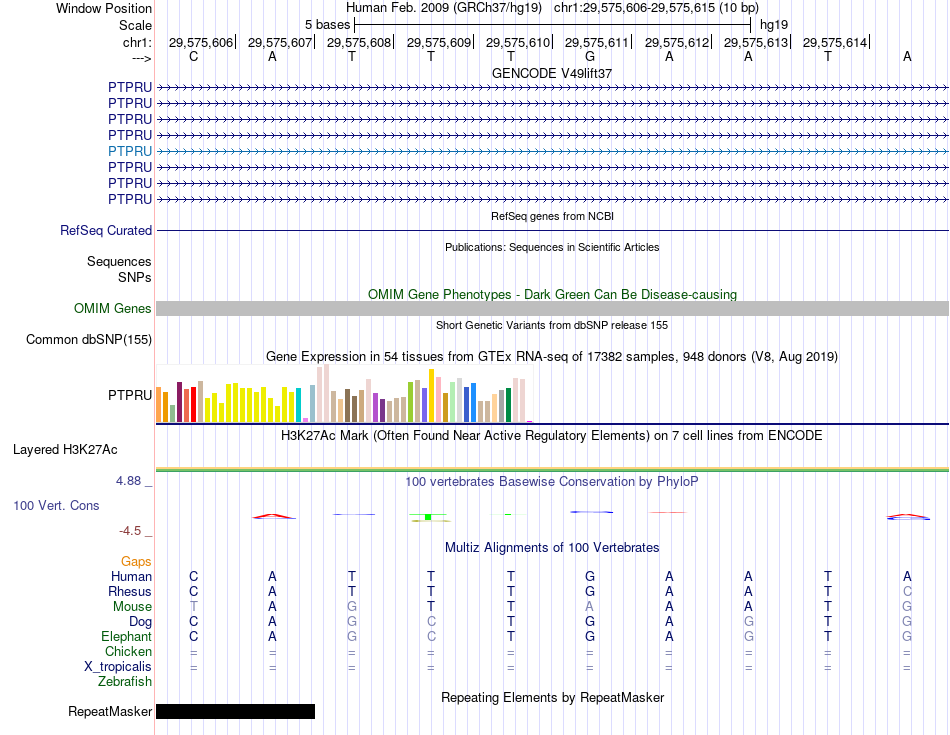Click the RefSeq Curated track label
Image resolution: width=950 pixels, height=735 pixels.
pos(106,230)
